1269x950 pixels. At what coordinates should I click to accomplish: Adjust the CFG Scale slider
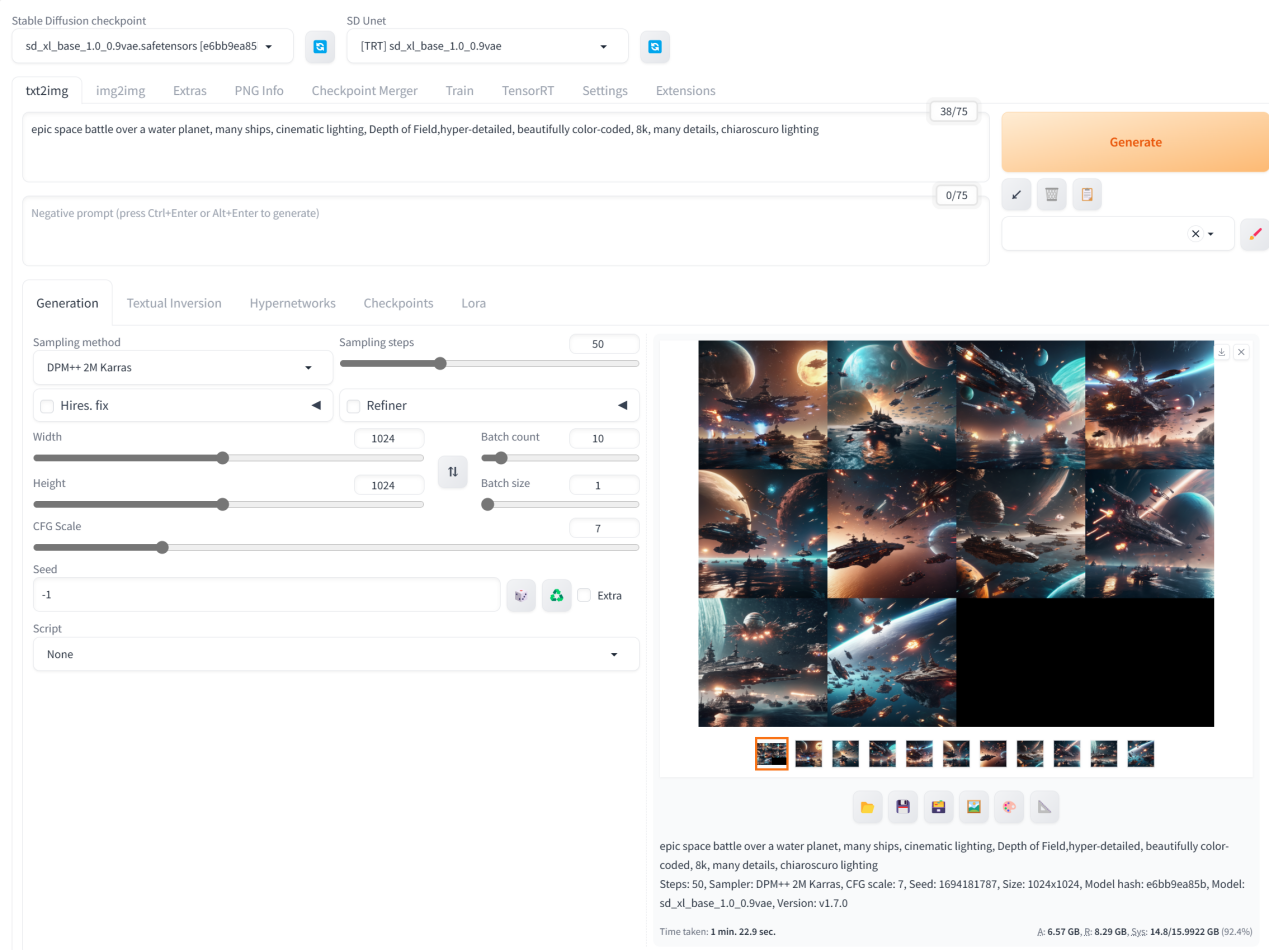162,547
